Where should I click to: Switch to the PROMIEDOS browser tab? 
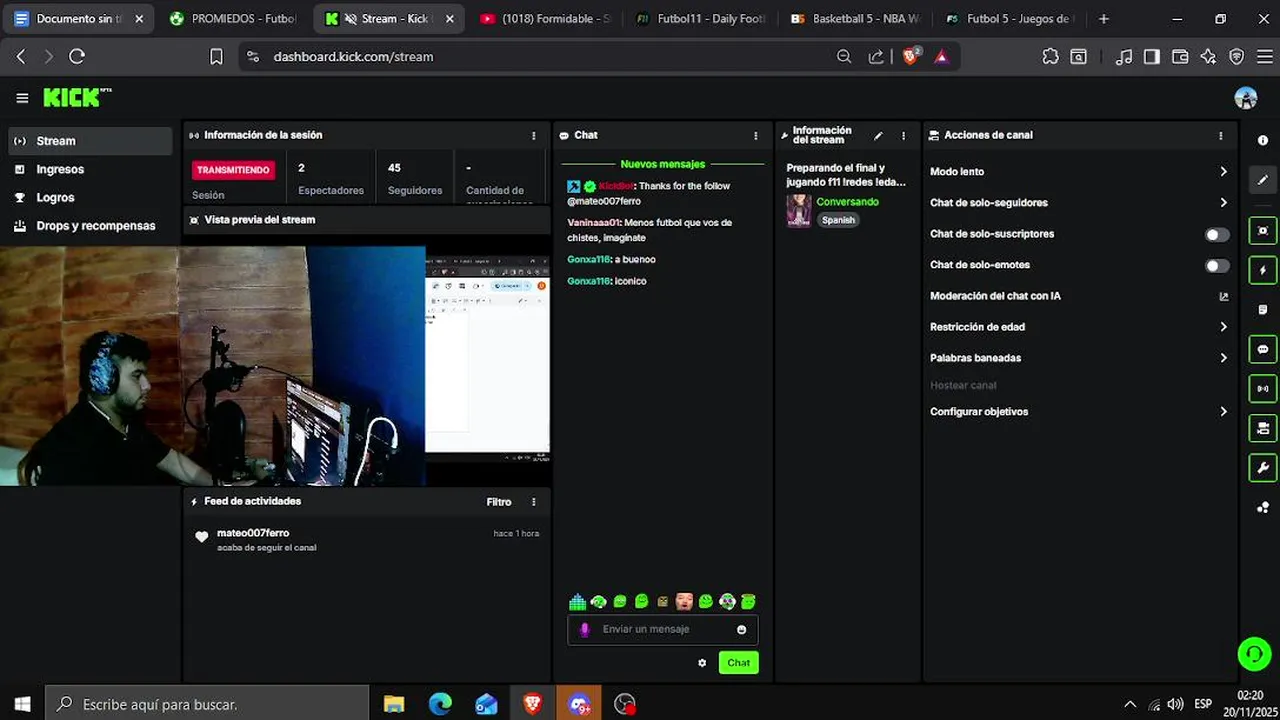pyautogui.click(x=235, y=18)
